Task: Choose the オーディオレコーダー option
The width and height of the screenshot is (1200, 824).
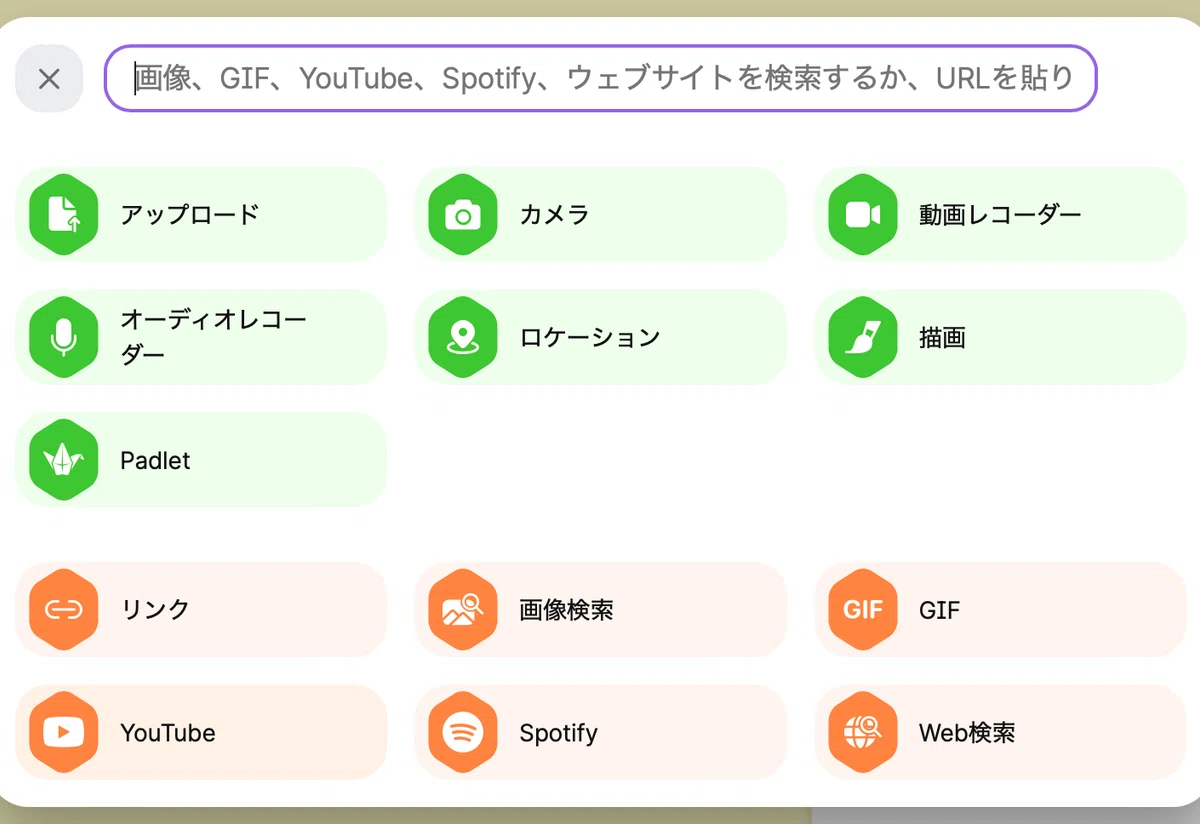Action: pos(201,337)
